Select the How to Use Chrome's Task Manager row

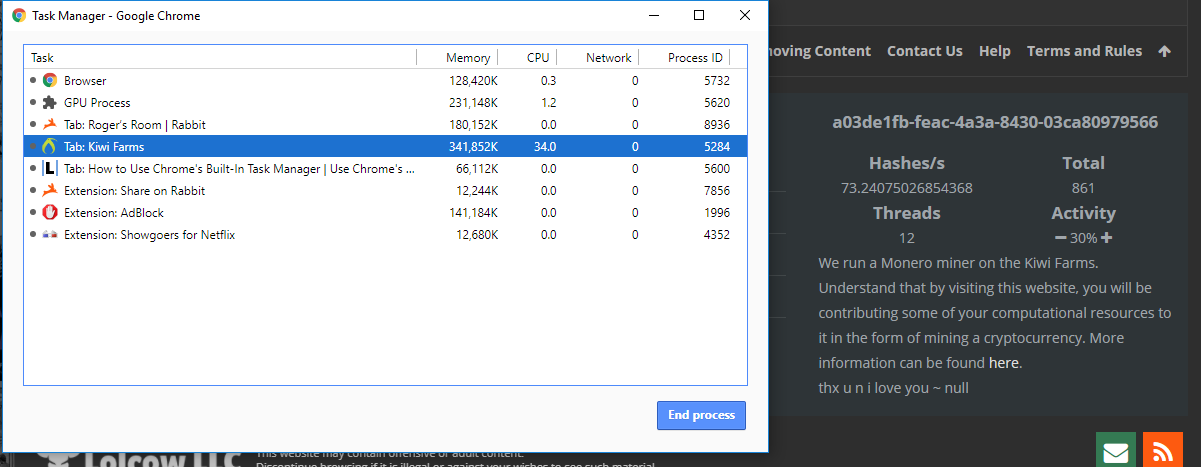385,169
